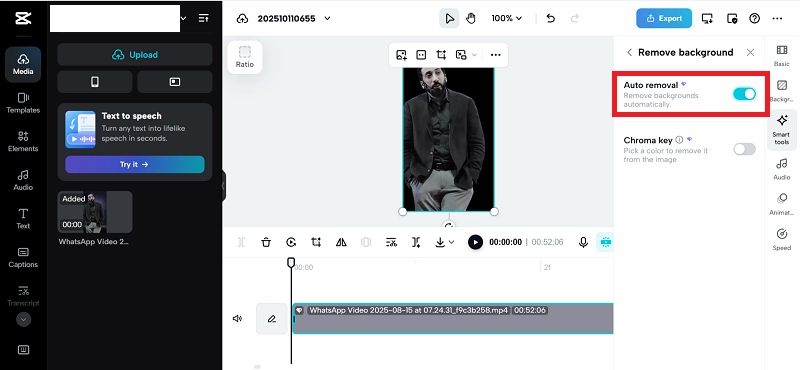Open the media sort filter icon
Viewport: 800px width, 370px height.
[x=203, y=18]
